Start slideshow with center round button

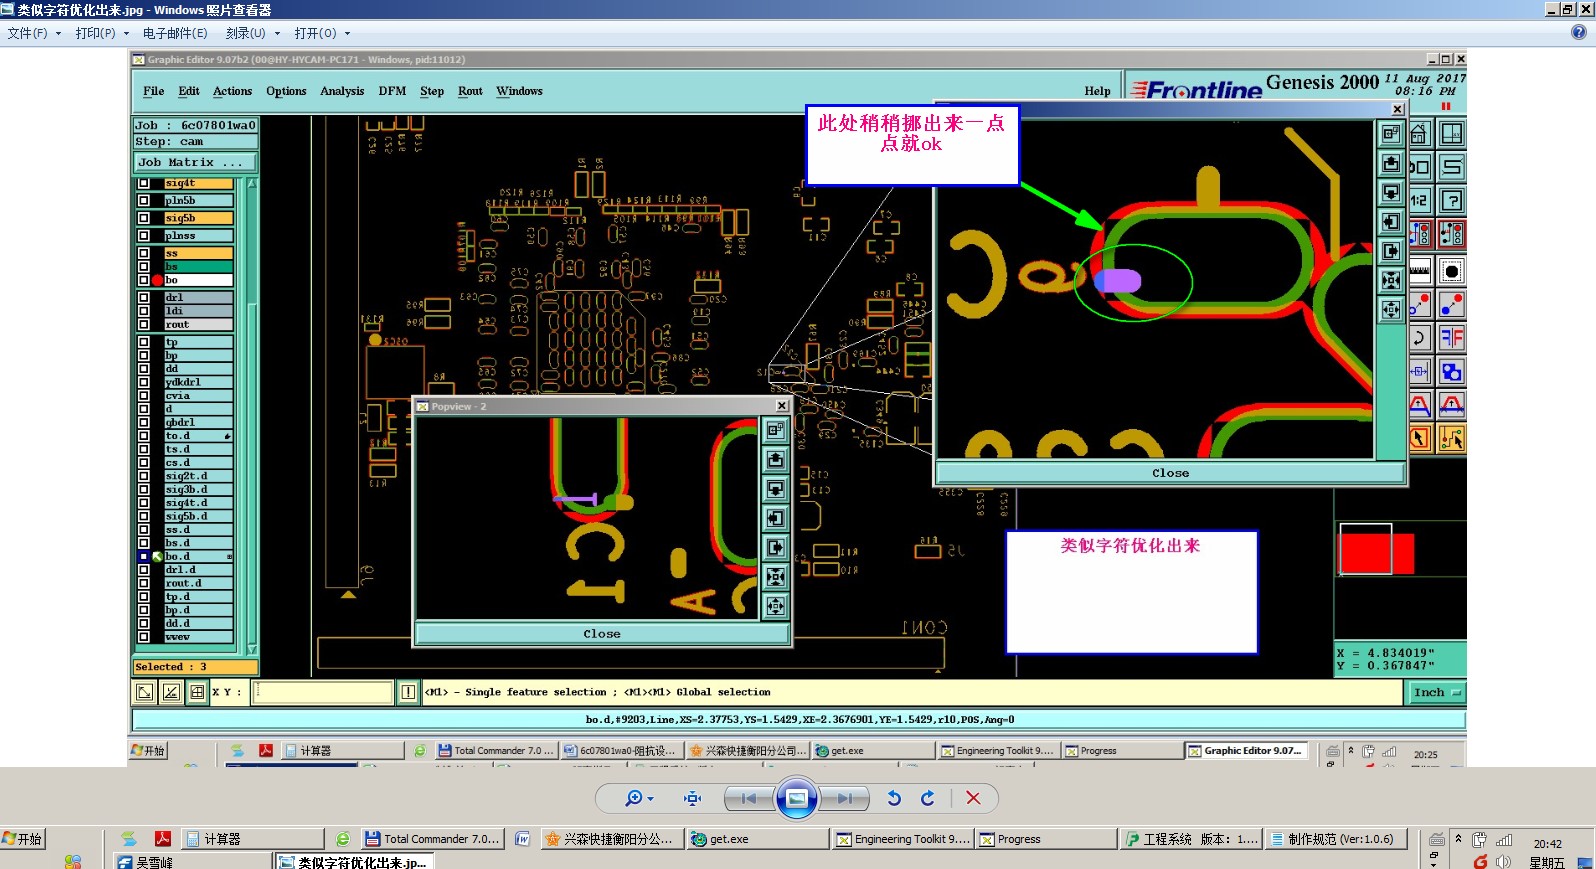coord(797,798)
